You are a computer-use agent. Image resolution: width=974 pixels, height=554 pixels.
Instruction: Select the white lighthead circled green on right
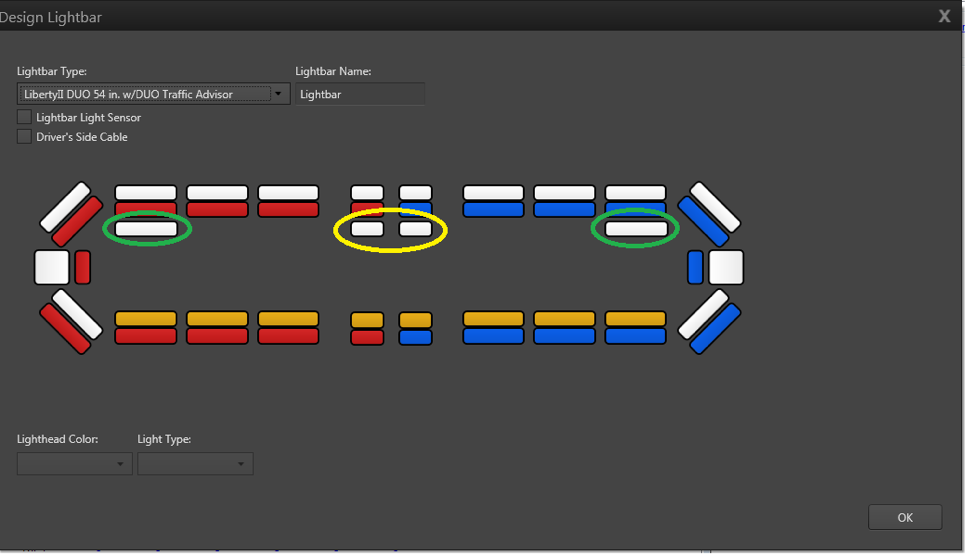tap(635, 229)
